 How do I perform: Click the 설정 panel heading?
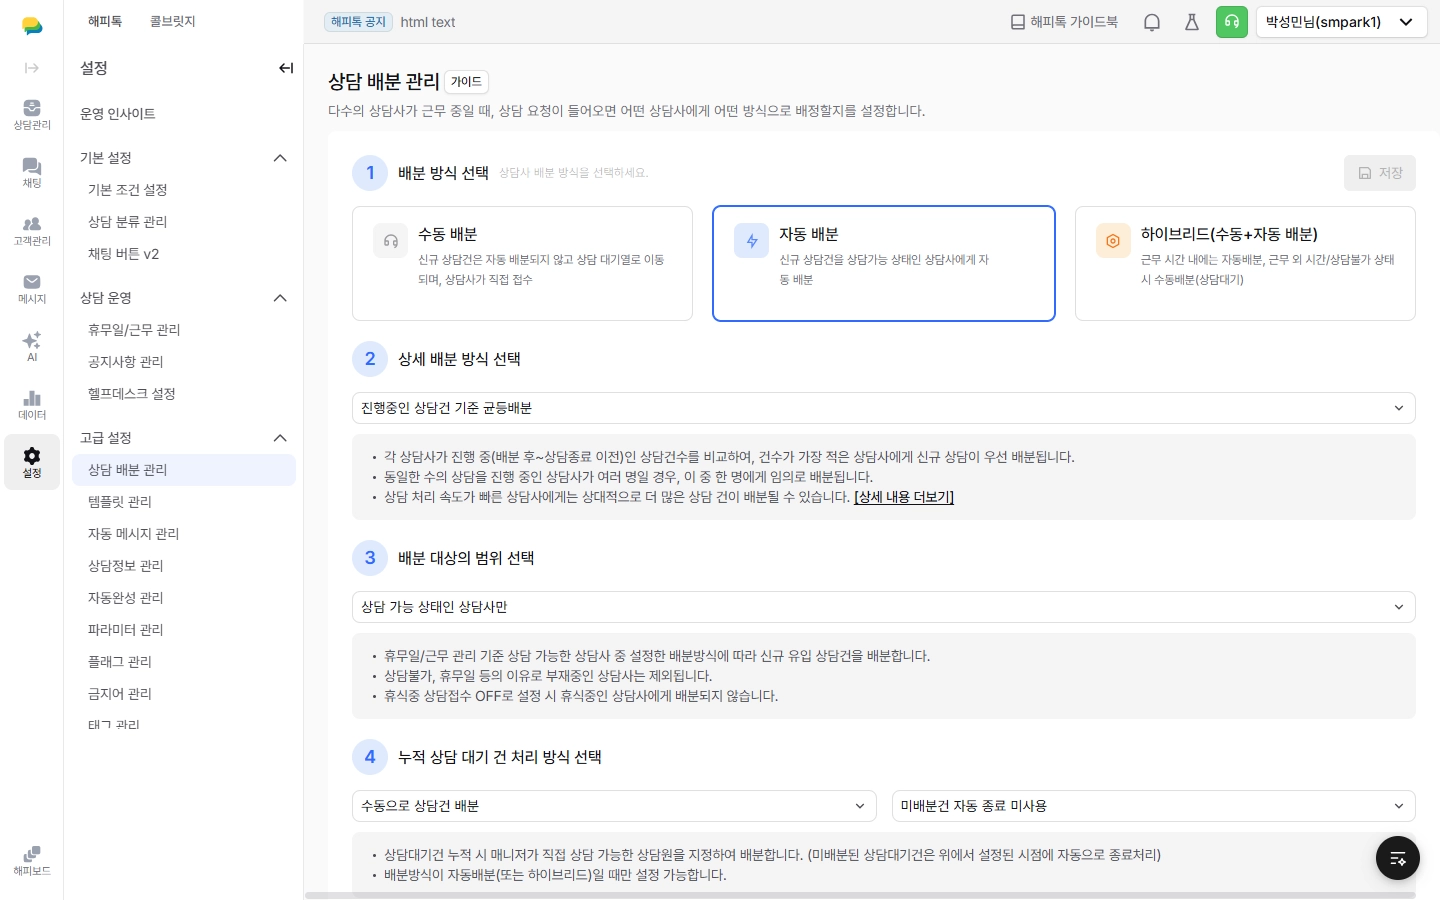click(94, 68)
